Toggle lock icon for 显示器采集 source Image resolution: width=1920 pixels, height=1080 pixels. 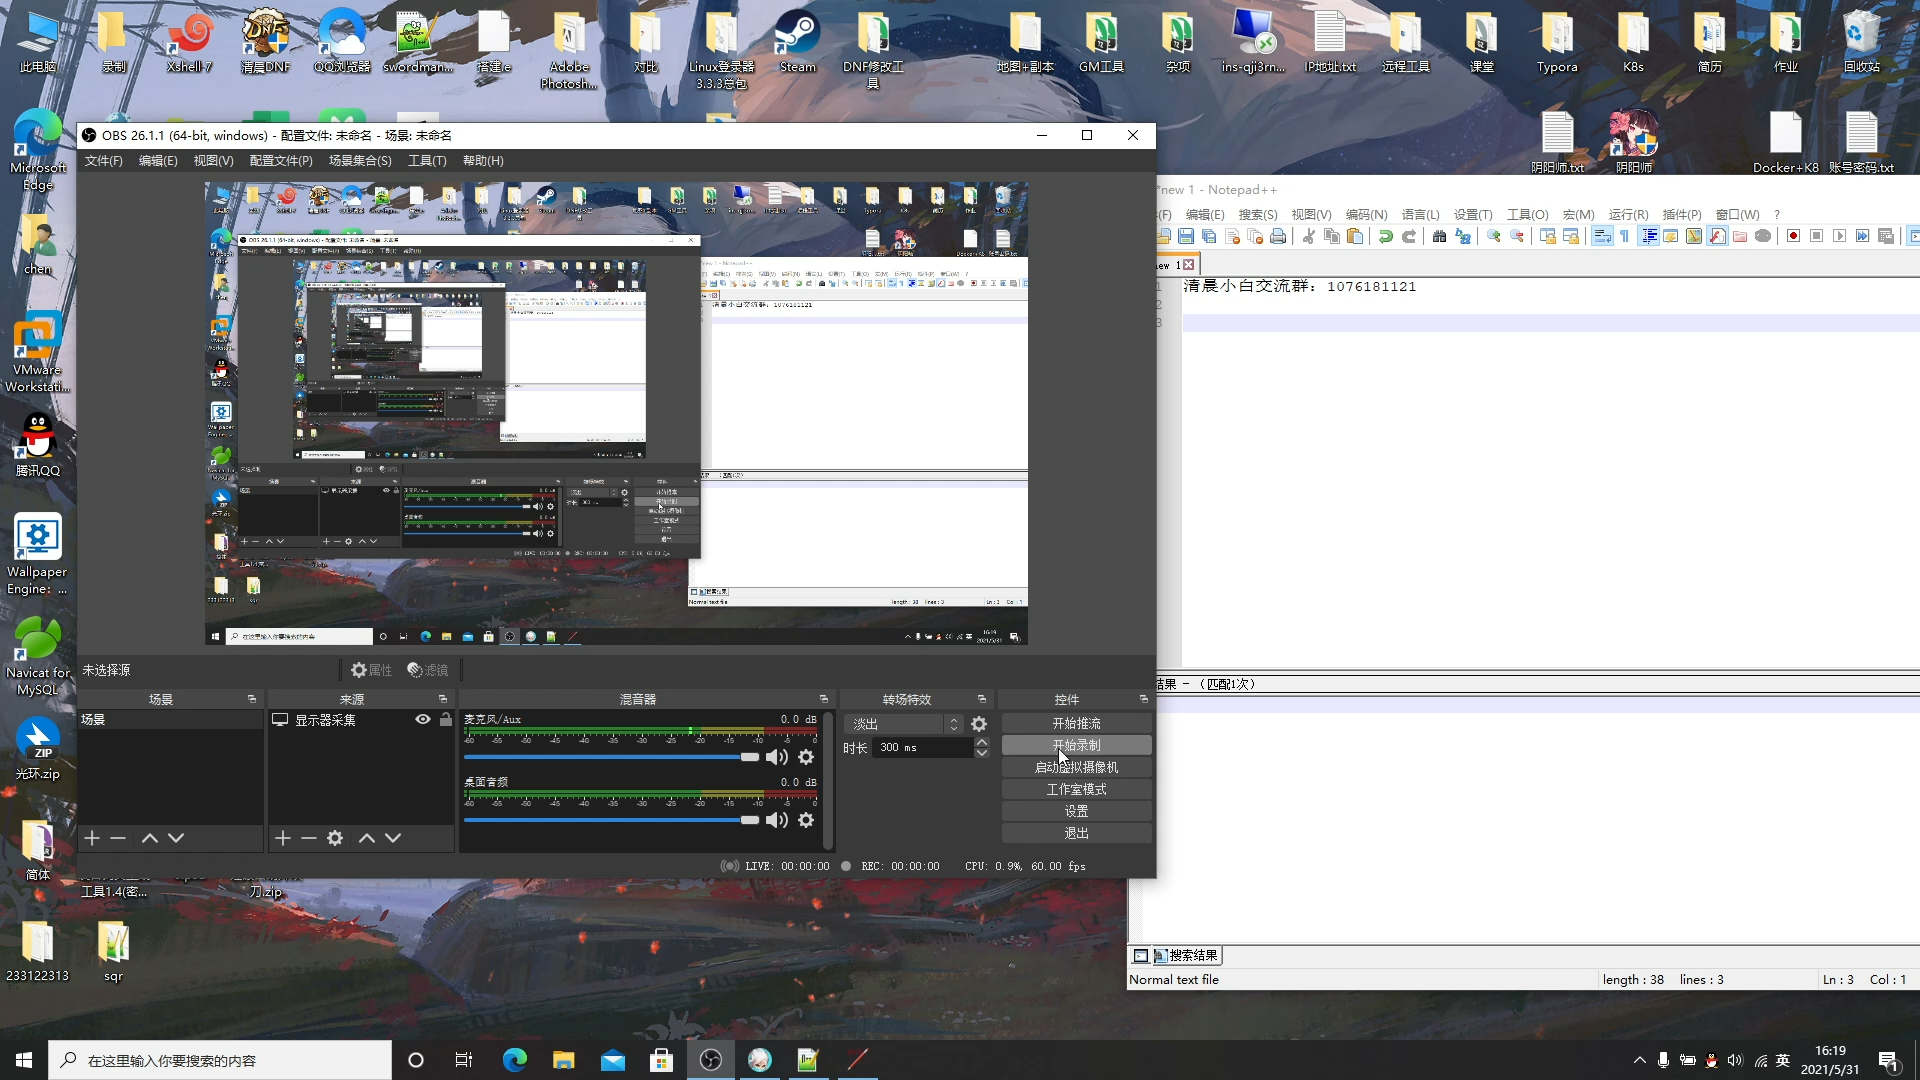pos(446,720)
